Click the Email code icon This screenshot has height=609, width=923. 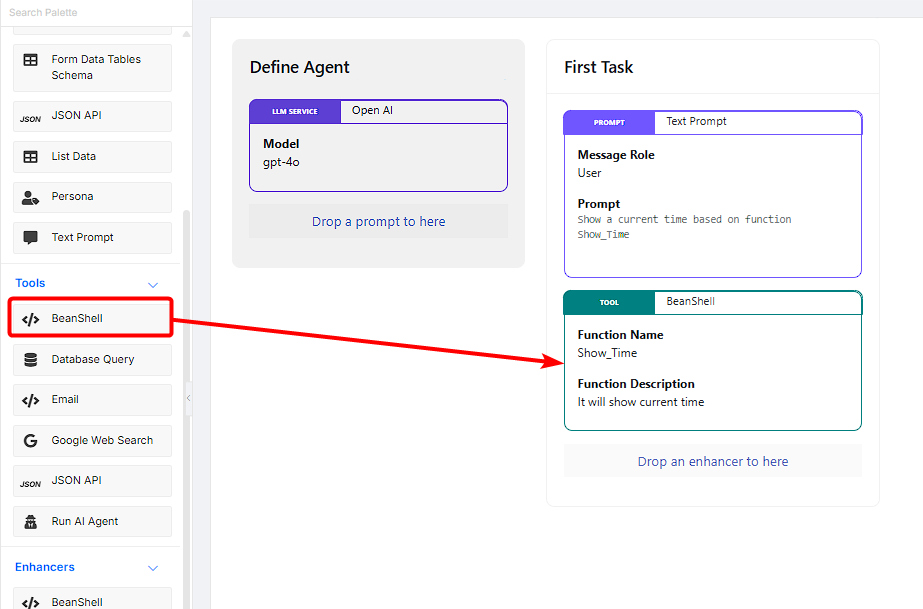(x=31, y=401)
